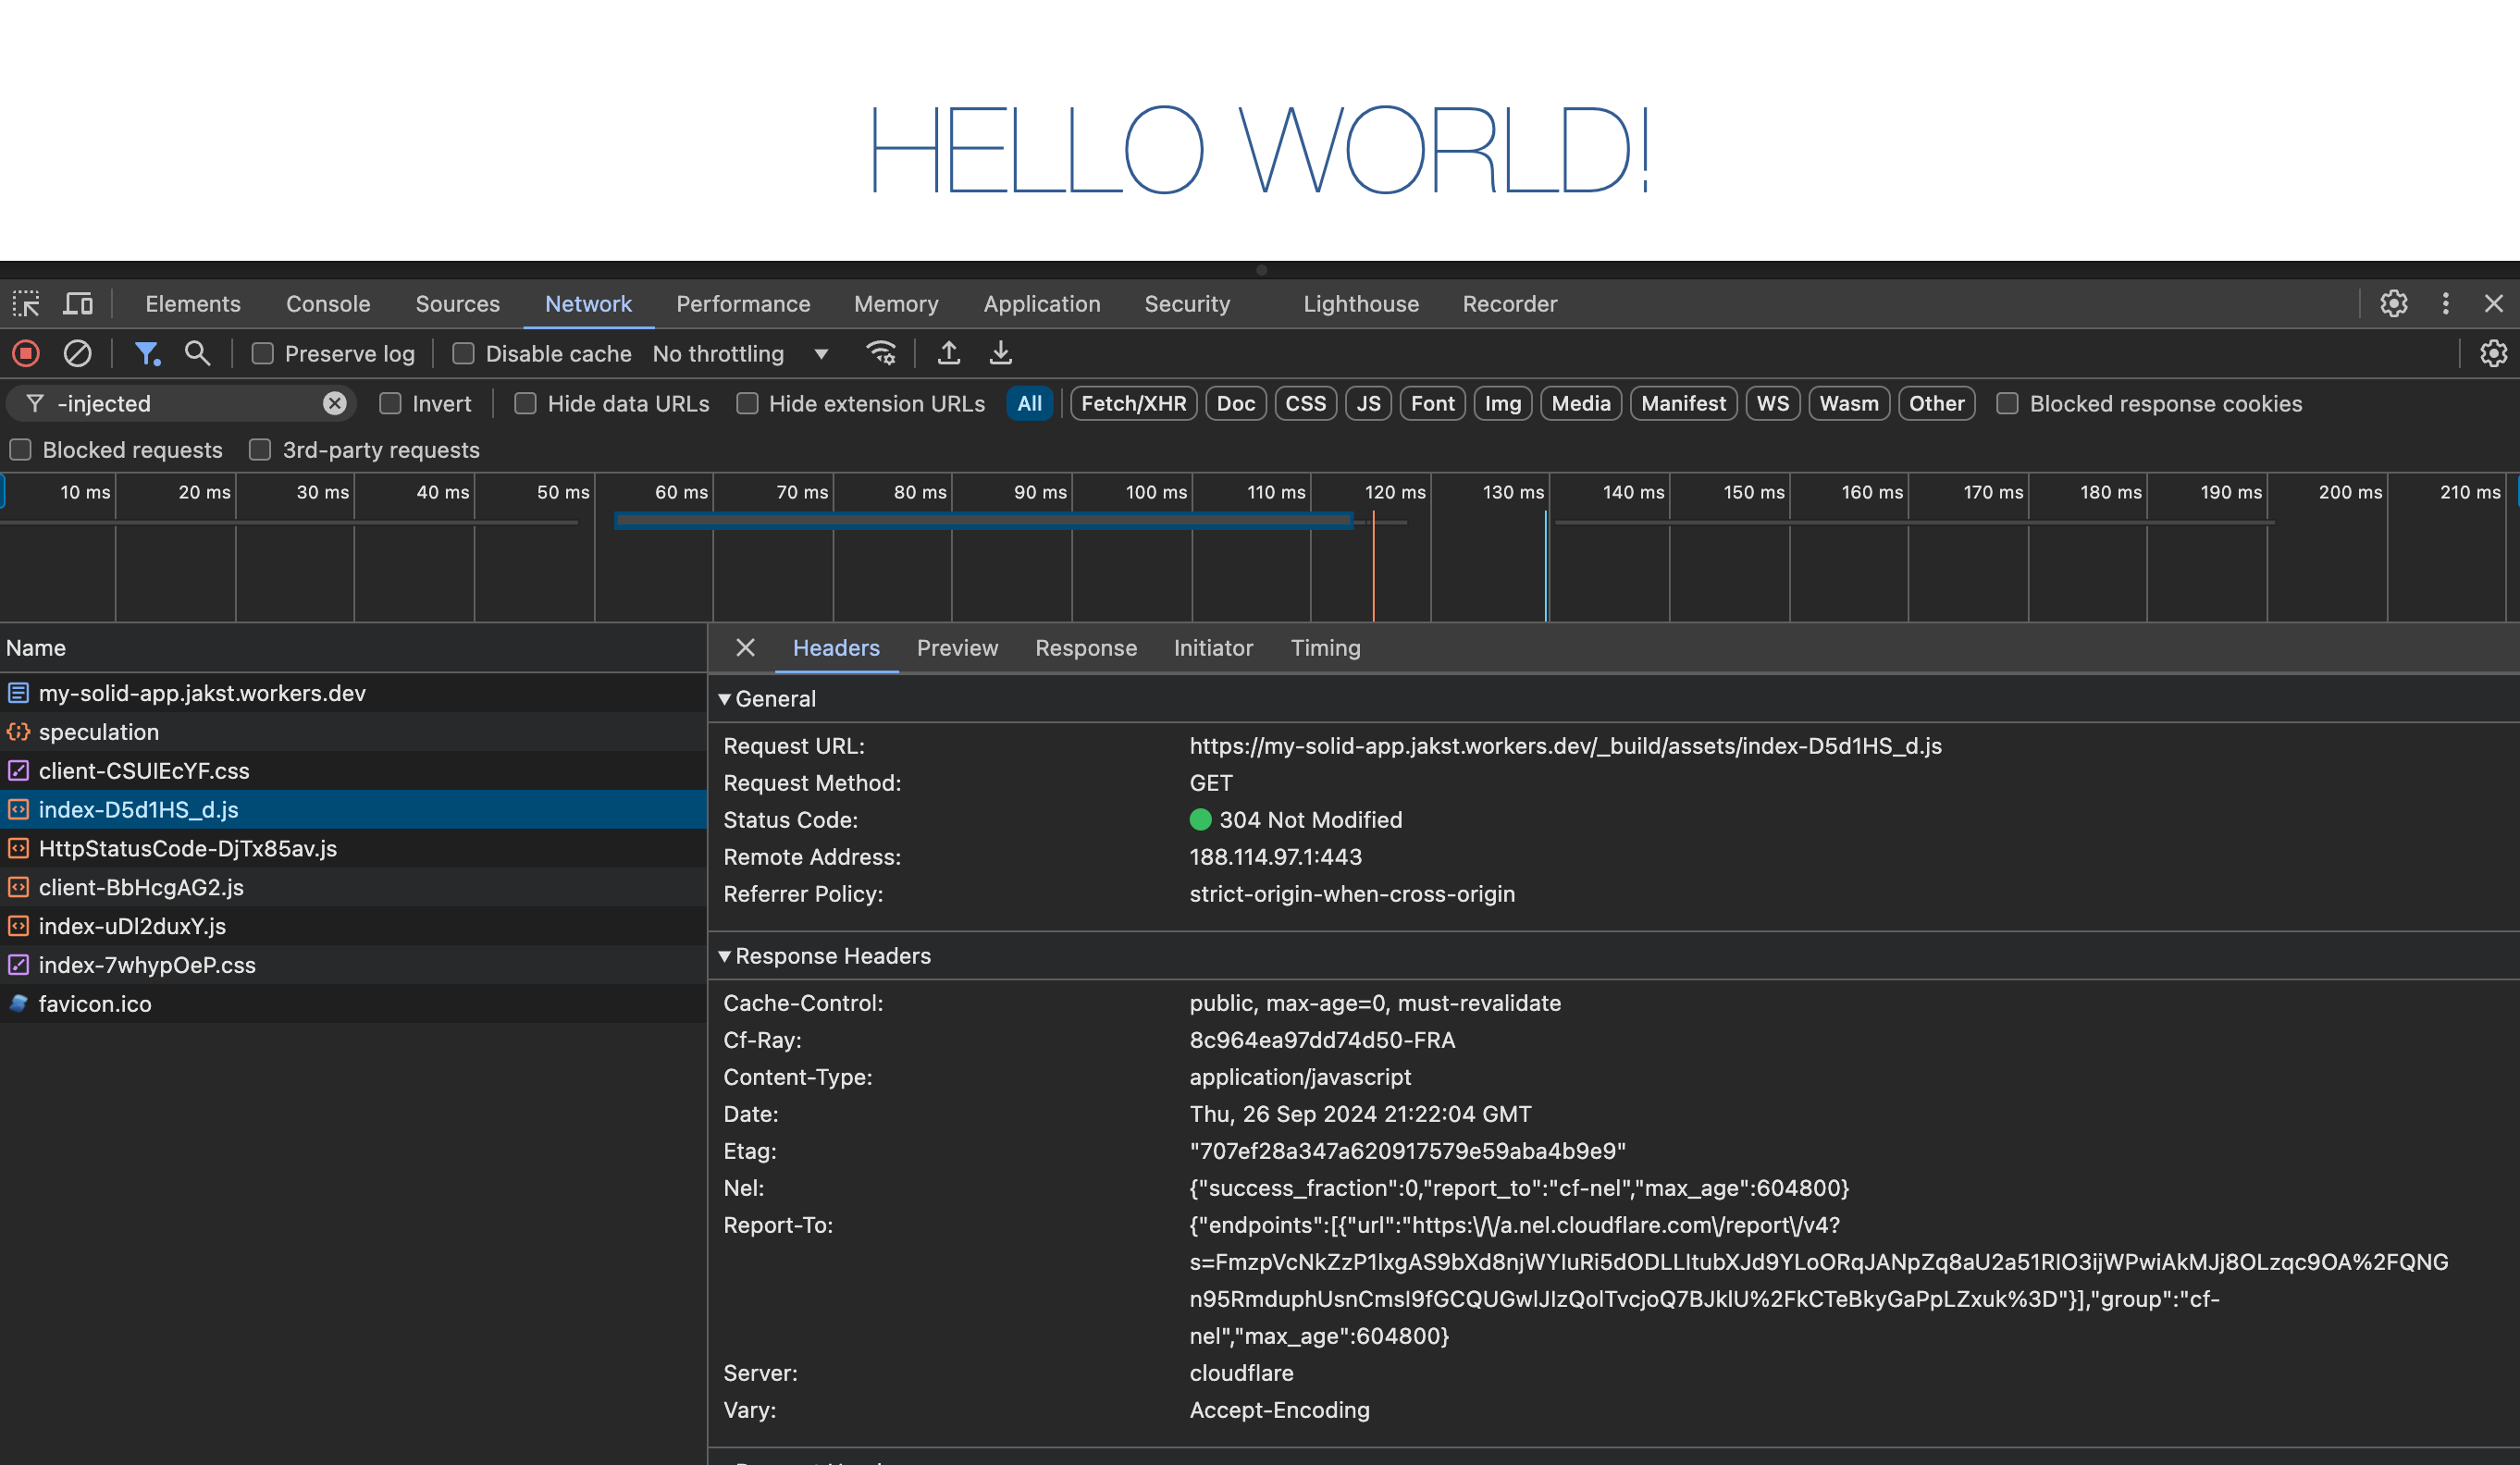Open the Preview tab for the request
The height and width of the screenshot is (1465, 2520).
point(956,648)
